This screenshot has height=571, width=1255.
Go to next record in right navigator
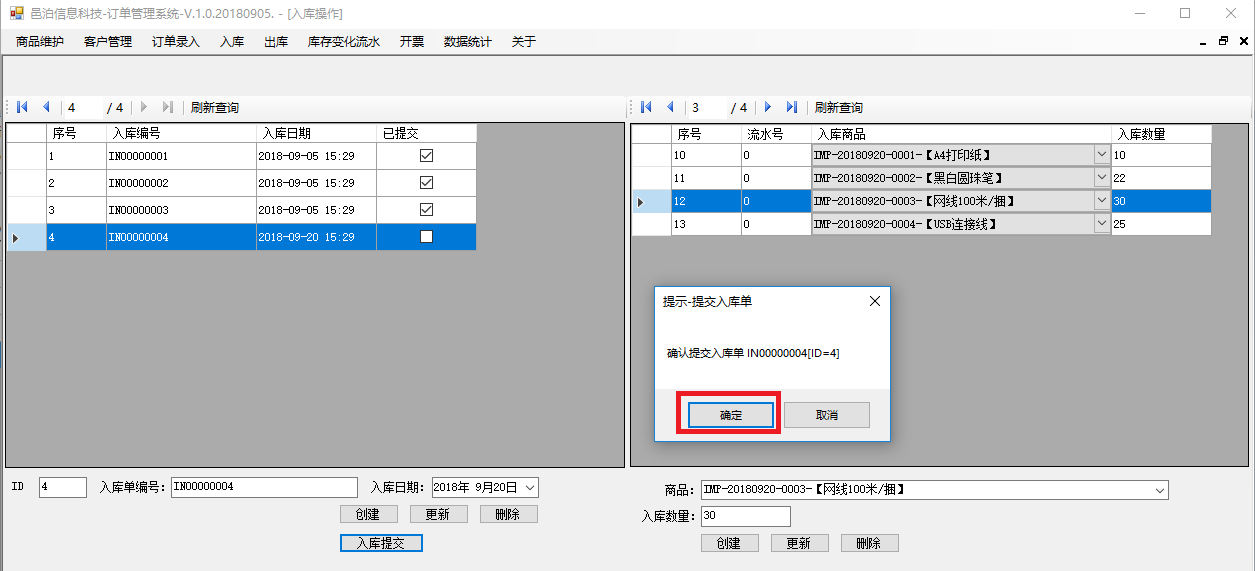point(768,107)
